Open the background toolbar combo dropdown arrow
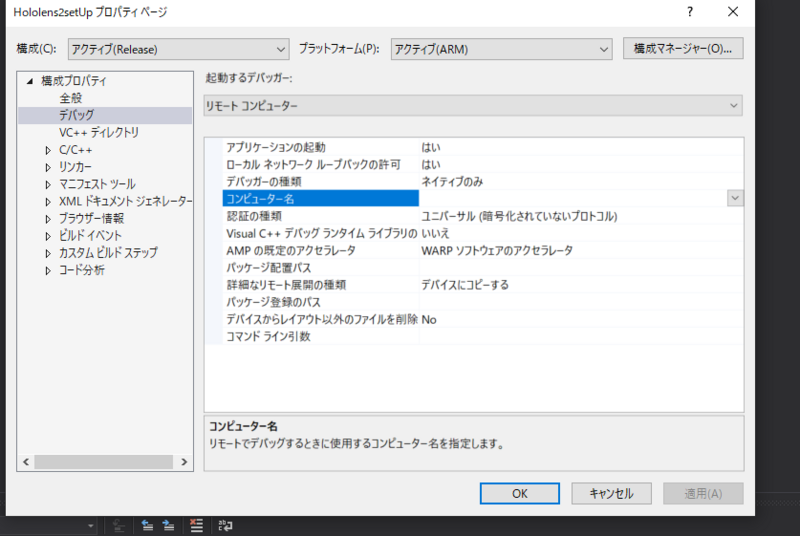This screenshot has height=536, width=800. click(90, 525)
